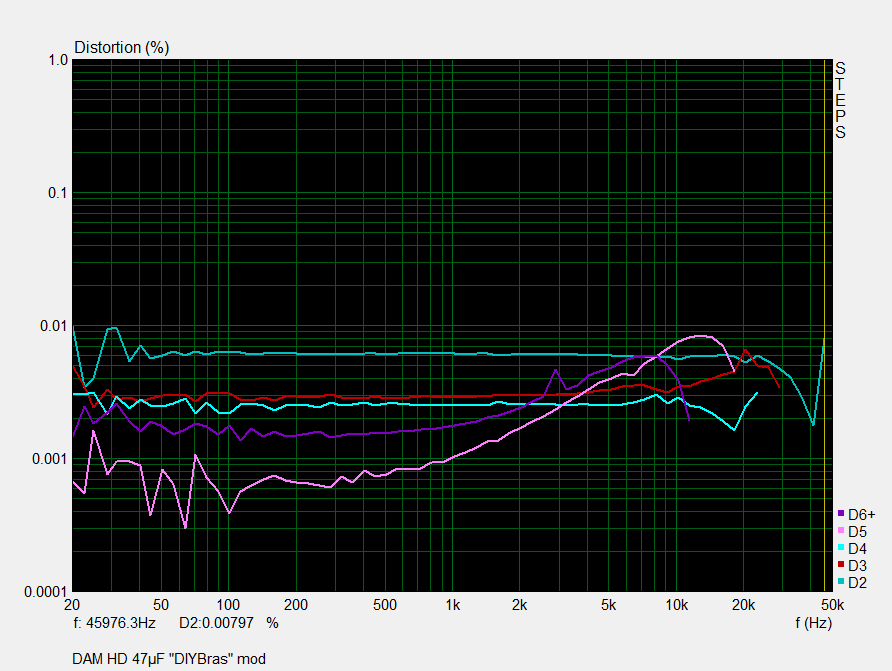Click the 0.01 y-axis tick label
This screenshot has width=892, height=671.
pyautogui.click(x=54, y=326)
